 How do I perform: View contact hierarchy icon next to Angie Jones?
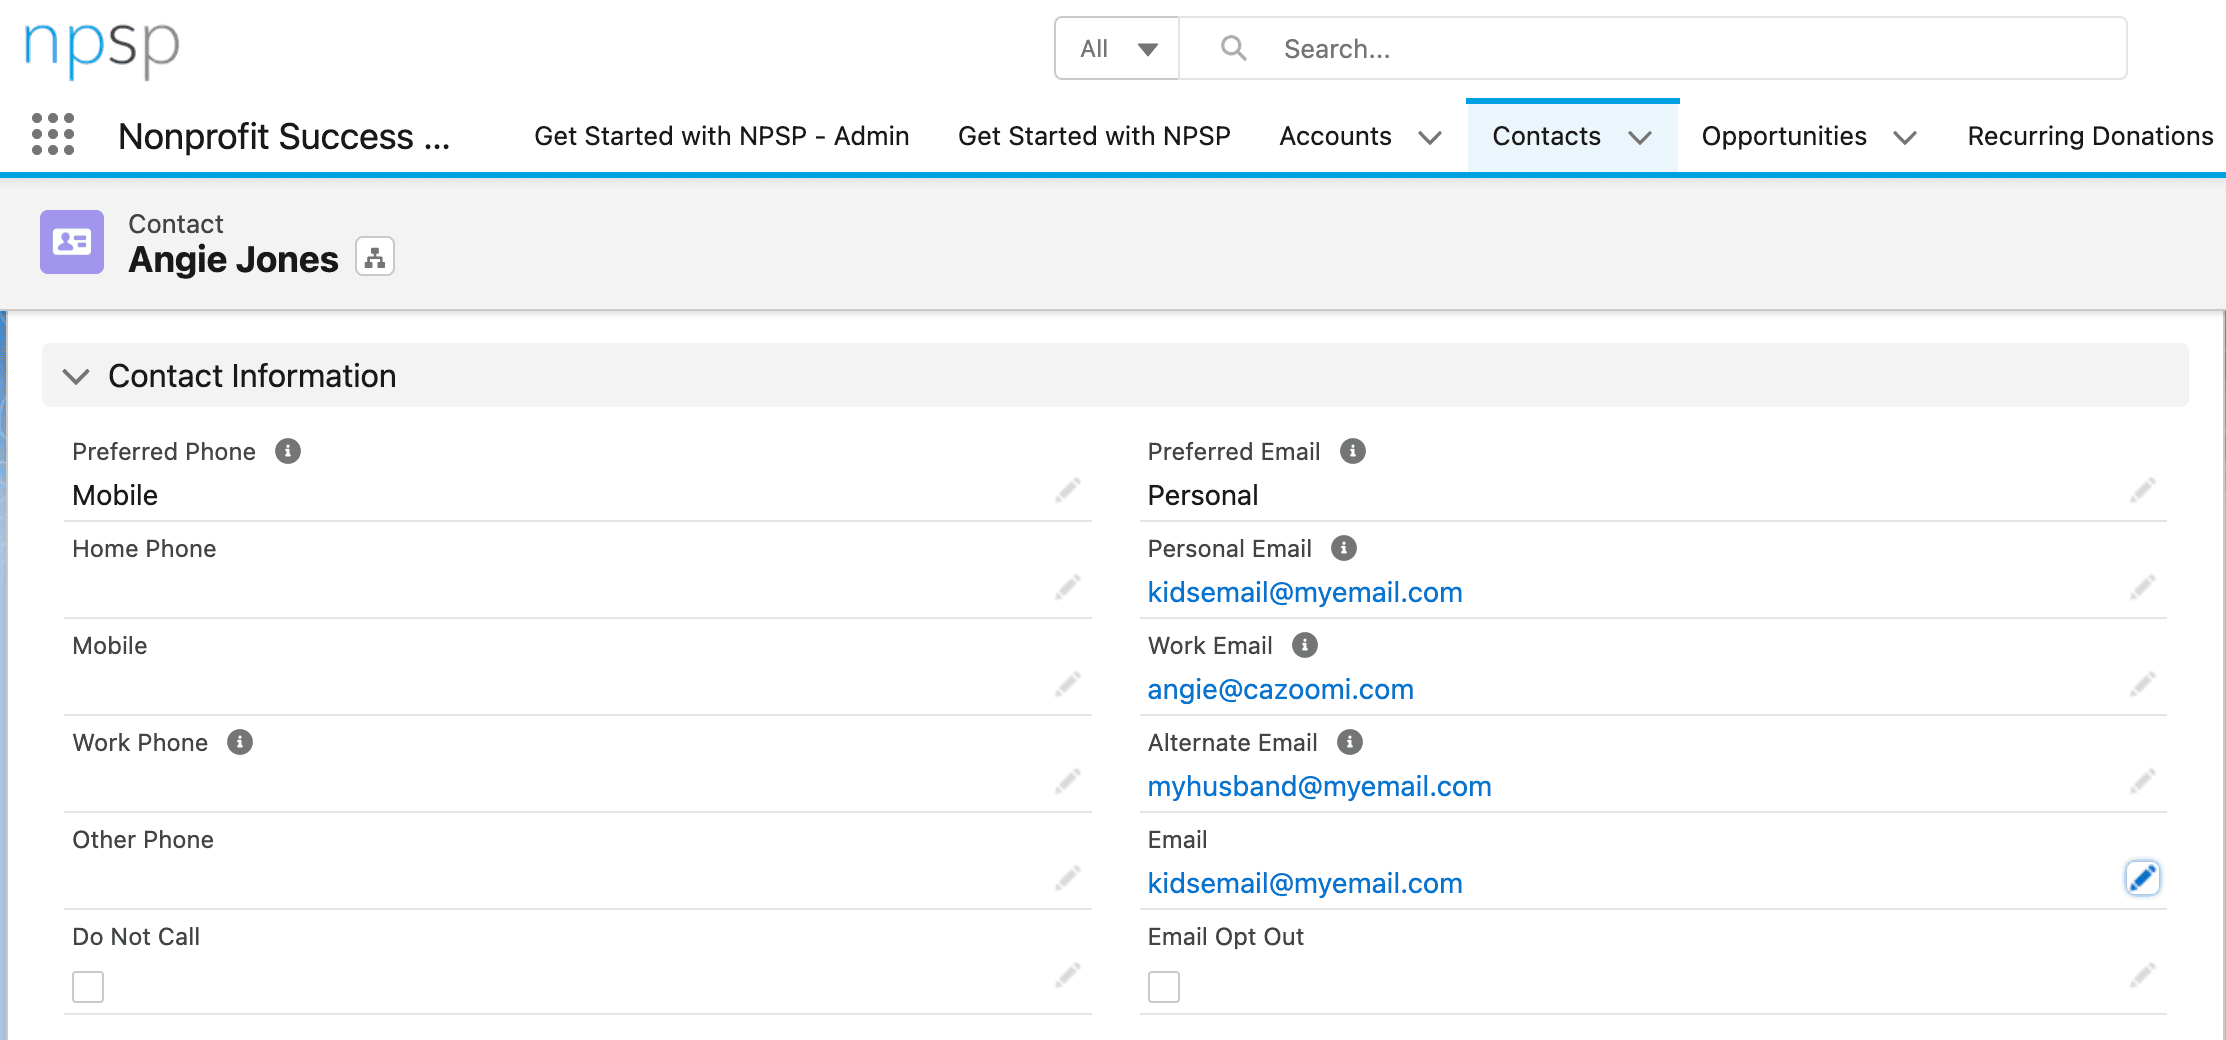(375, 257)
